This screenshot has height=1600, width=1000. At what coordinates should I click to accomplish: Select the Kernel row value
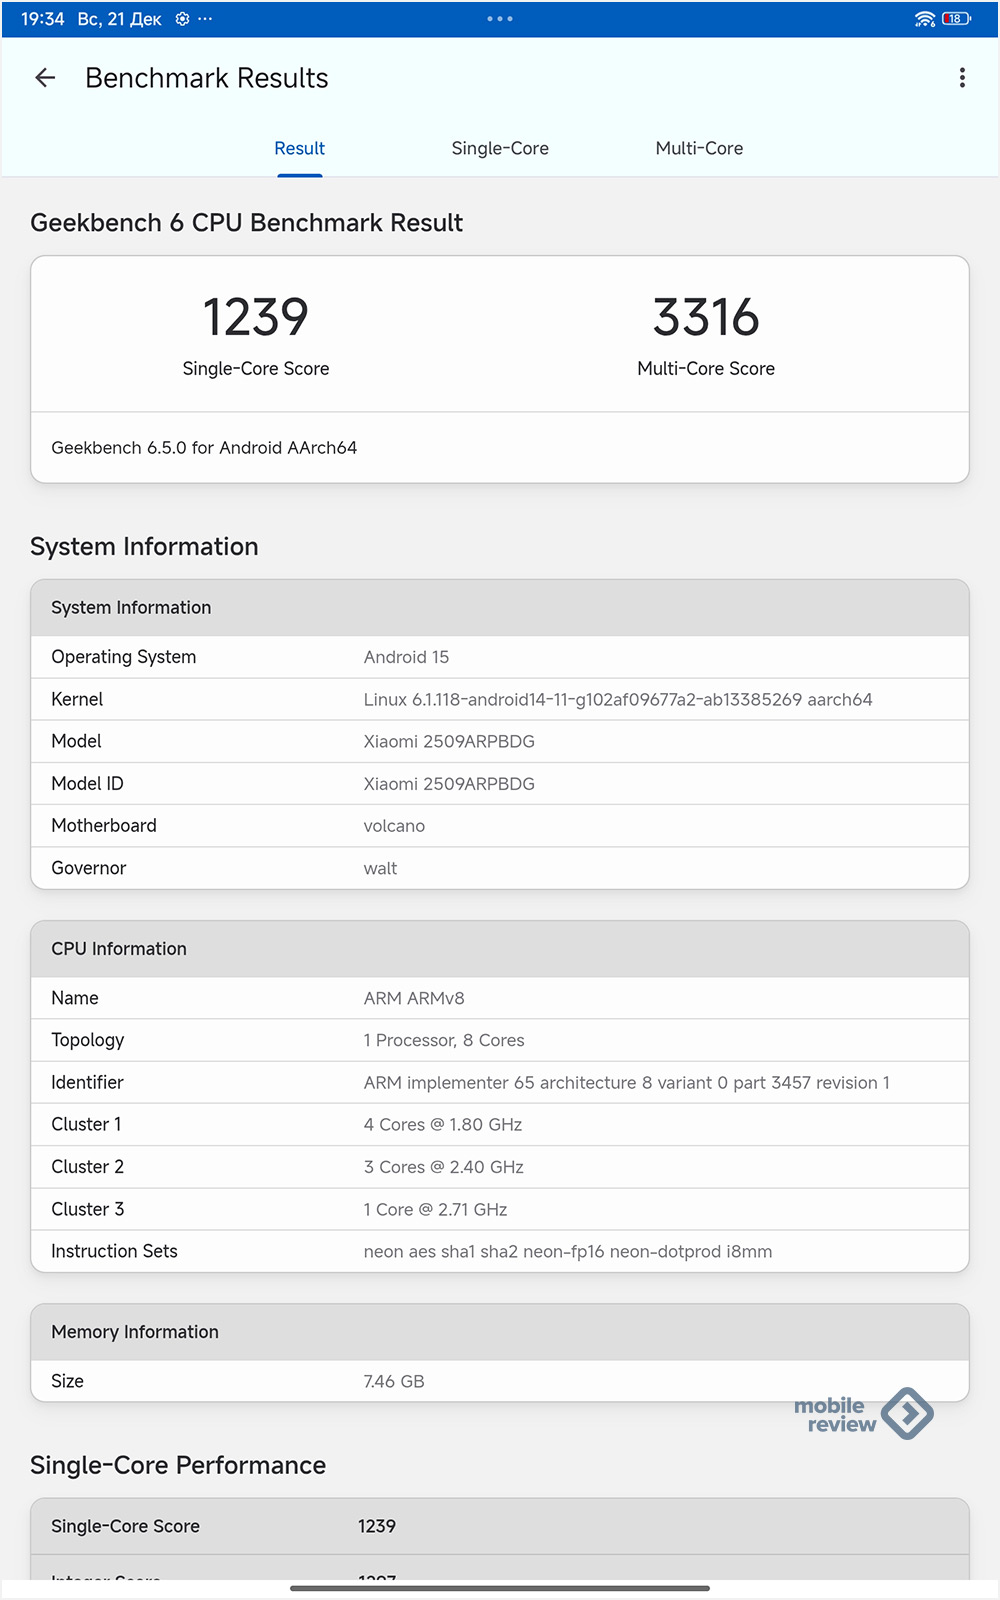pyautogui.click(x=617, y=700)
